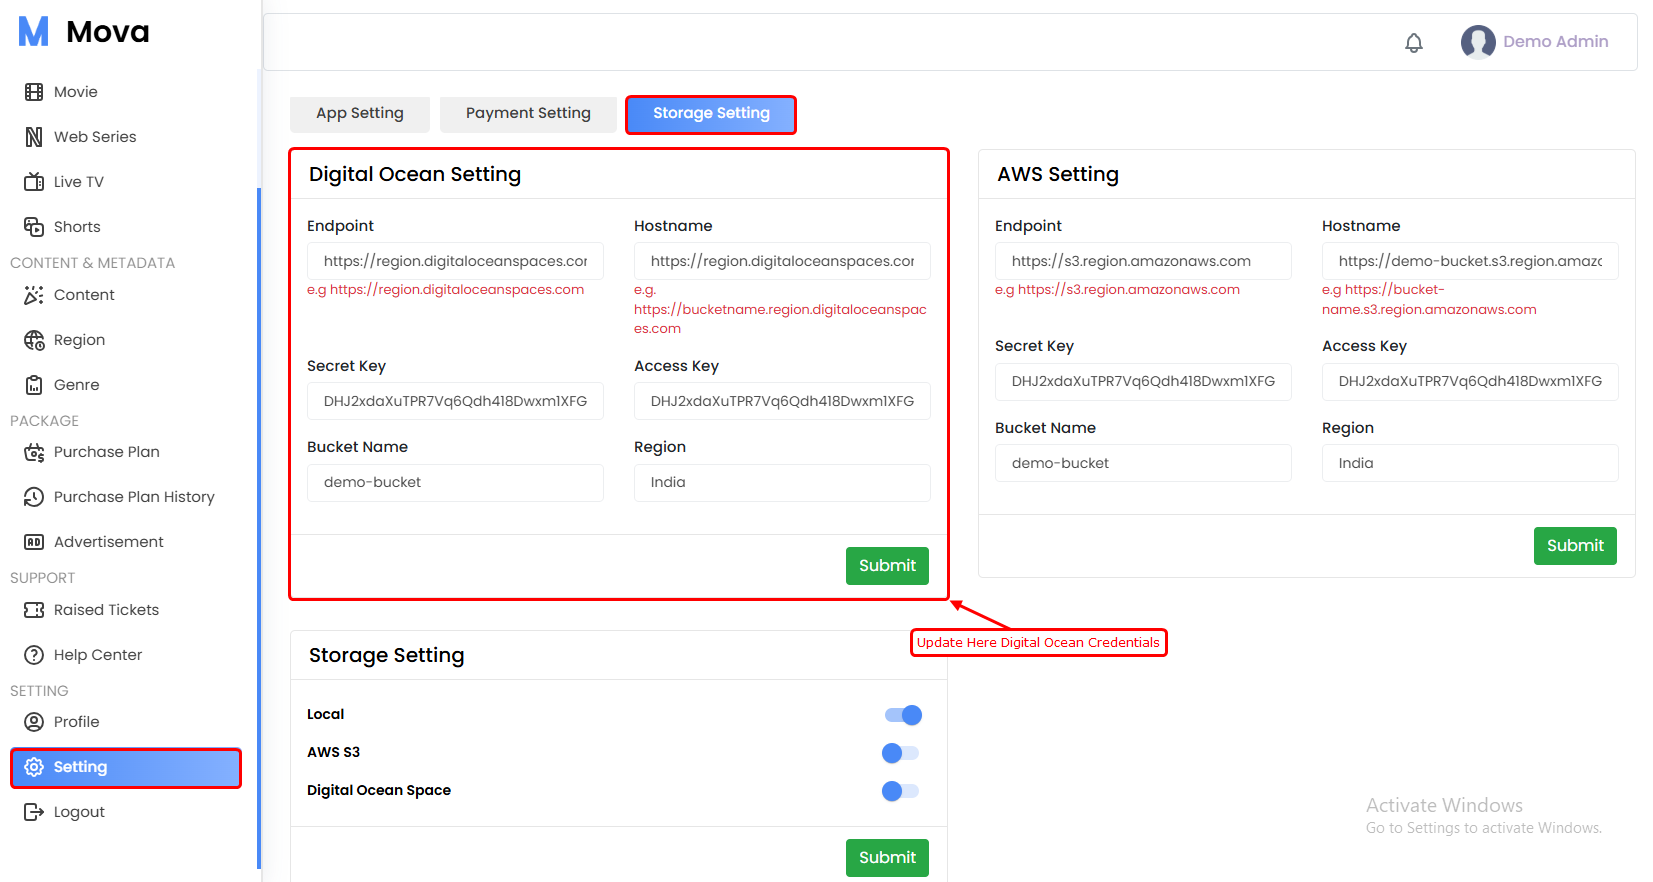
Task: Submit the AWS Setting form
Action: [x=1574, y=546]
